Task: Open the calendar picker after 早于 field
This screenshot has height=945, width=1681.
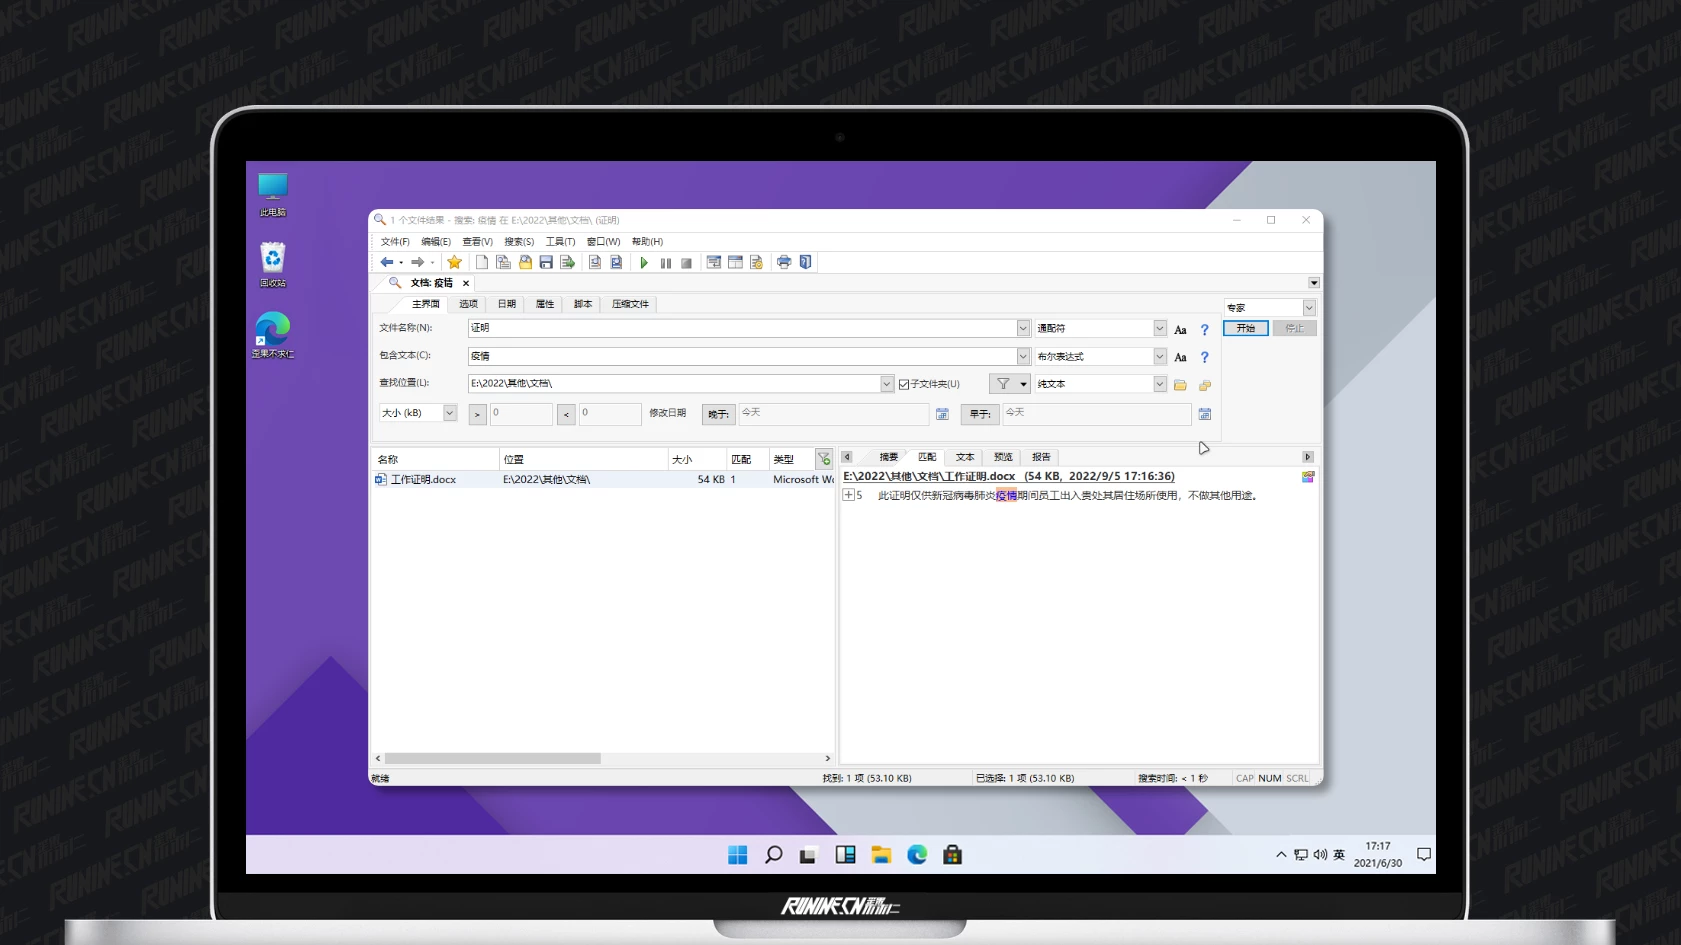Action: [1204, 414]
